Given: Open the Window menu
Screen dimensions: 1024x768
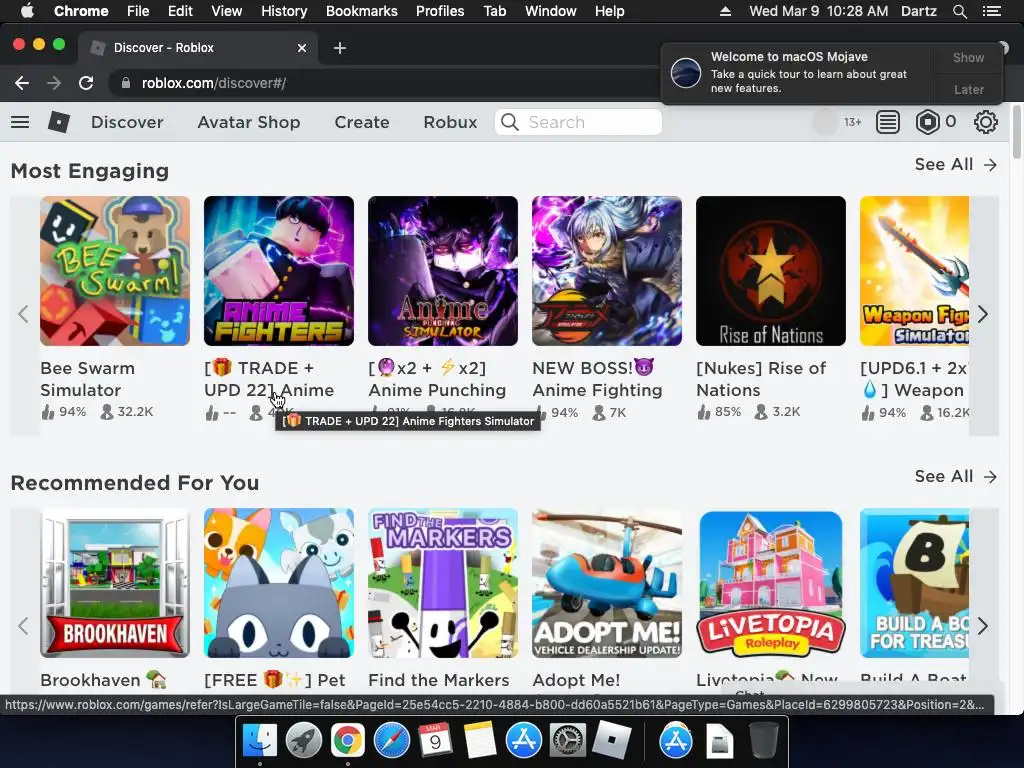Looking at the screenshot, I should [x=551, y=11].
